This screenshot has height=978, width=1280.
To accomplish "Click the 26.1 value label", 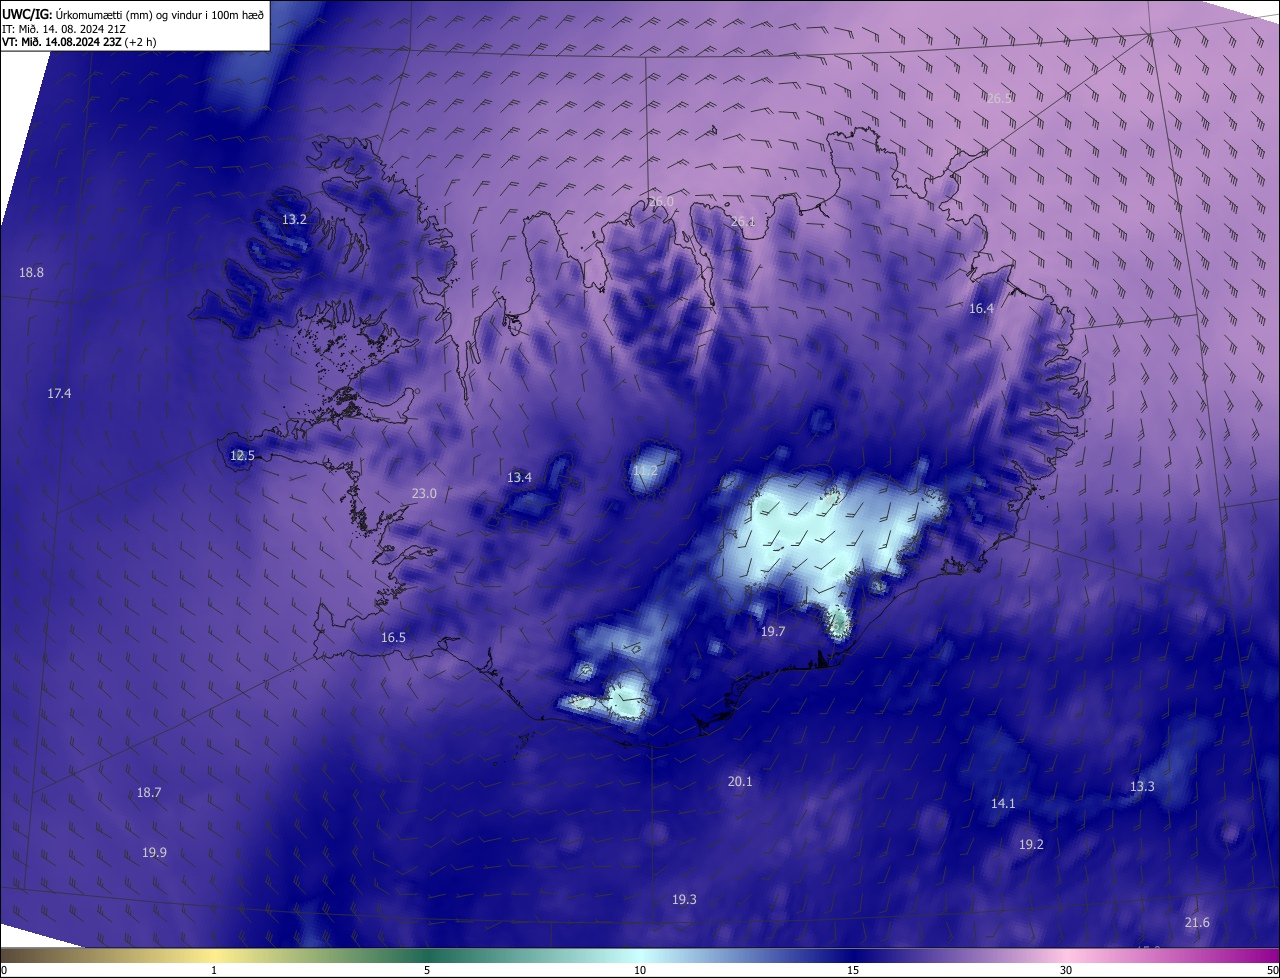I will tap(743, 221).
